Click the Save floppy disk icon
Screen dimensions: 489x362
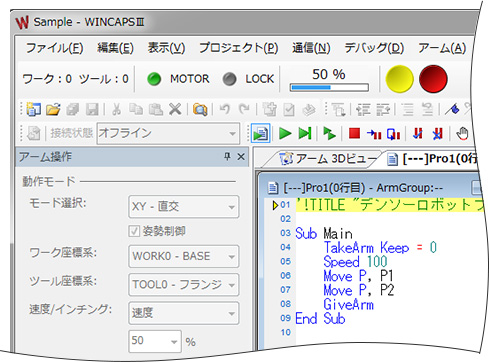click(x=92, y=109)
